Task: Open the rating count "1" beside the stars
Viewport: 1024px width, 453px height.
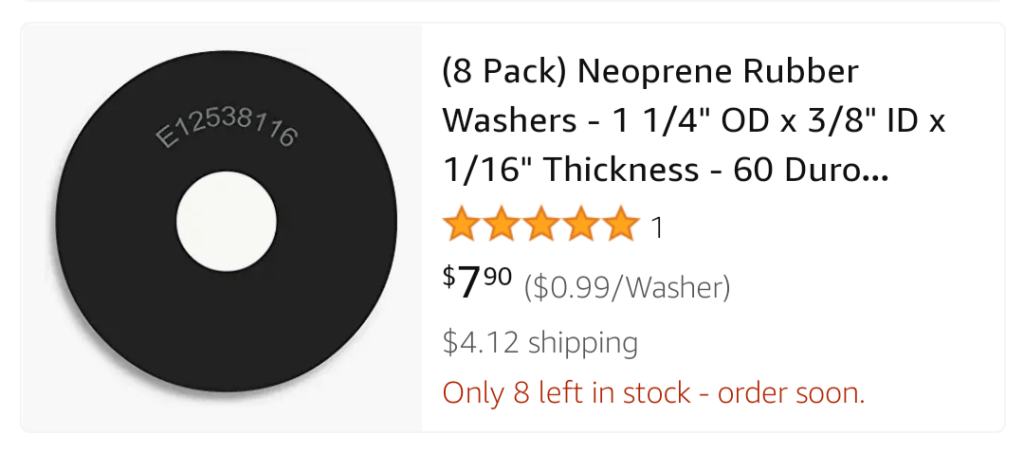Action: [x=657, y=228]
